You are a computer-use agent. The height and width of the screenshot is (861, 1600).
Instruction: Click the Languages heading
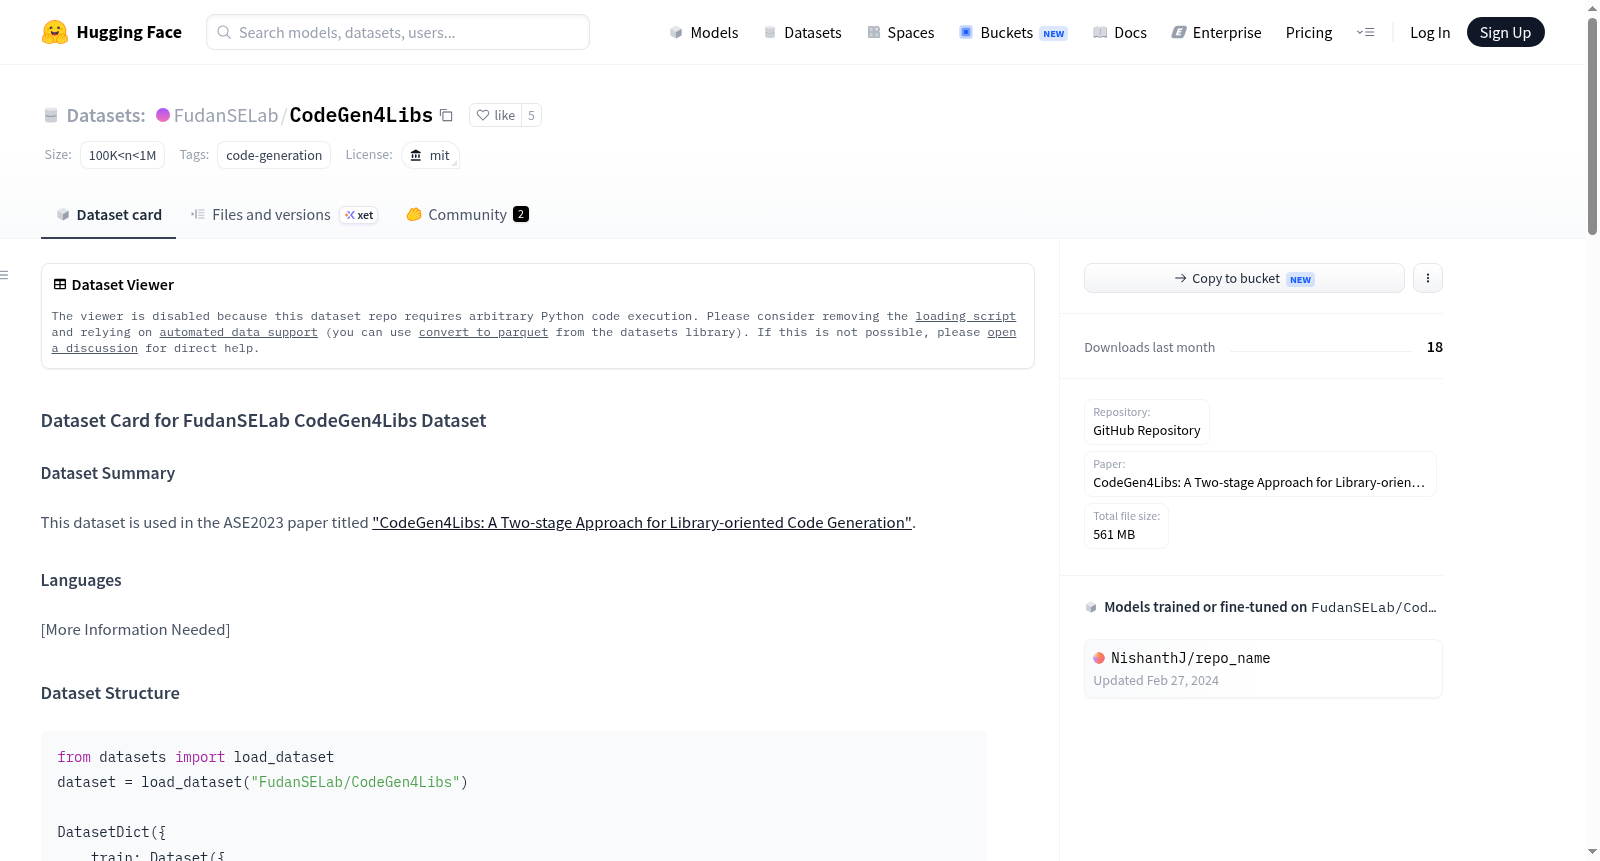[81, 580]
